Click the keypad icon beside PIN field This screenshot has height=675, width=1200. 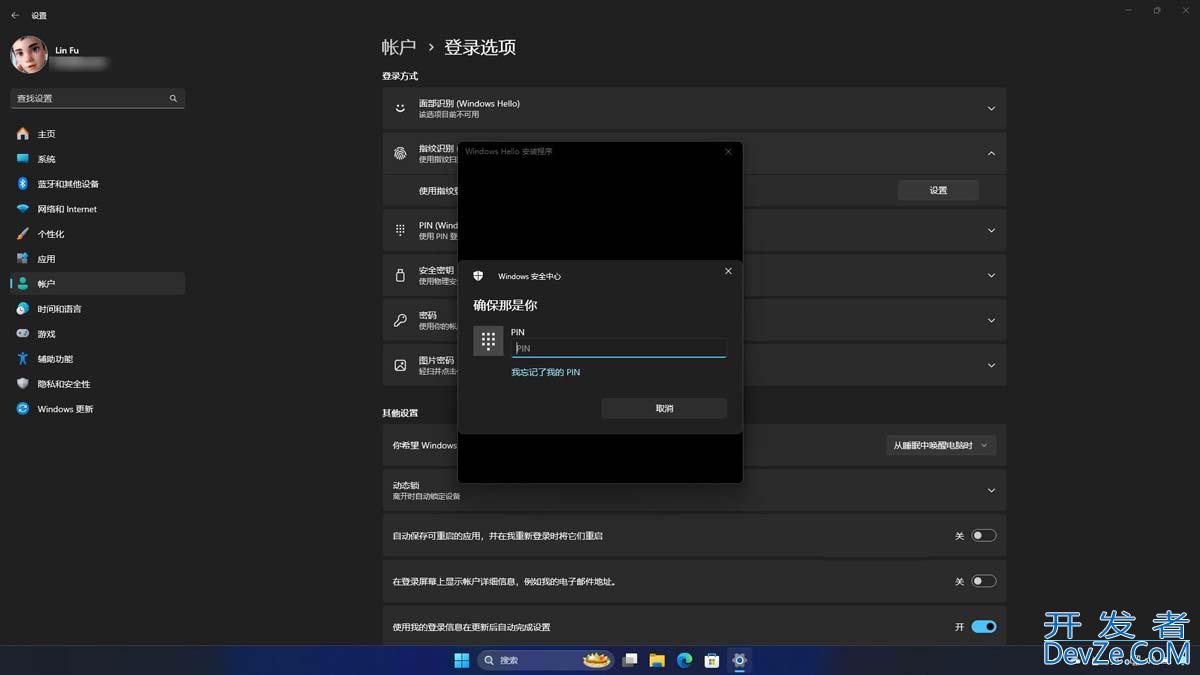[488, 341]
